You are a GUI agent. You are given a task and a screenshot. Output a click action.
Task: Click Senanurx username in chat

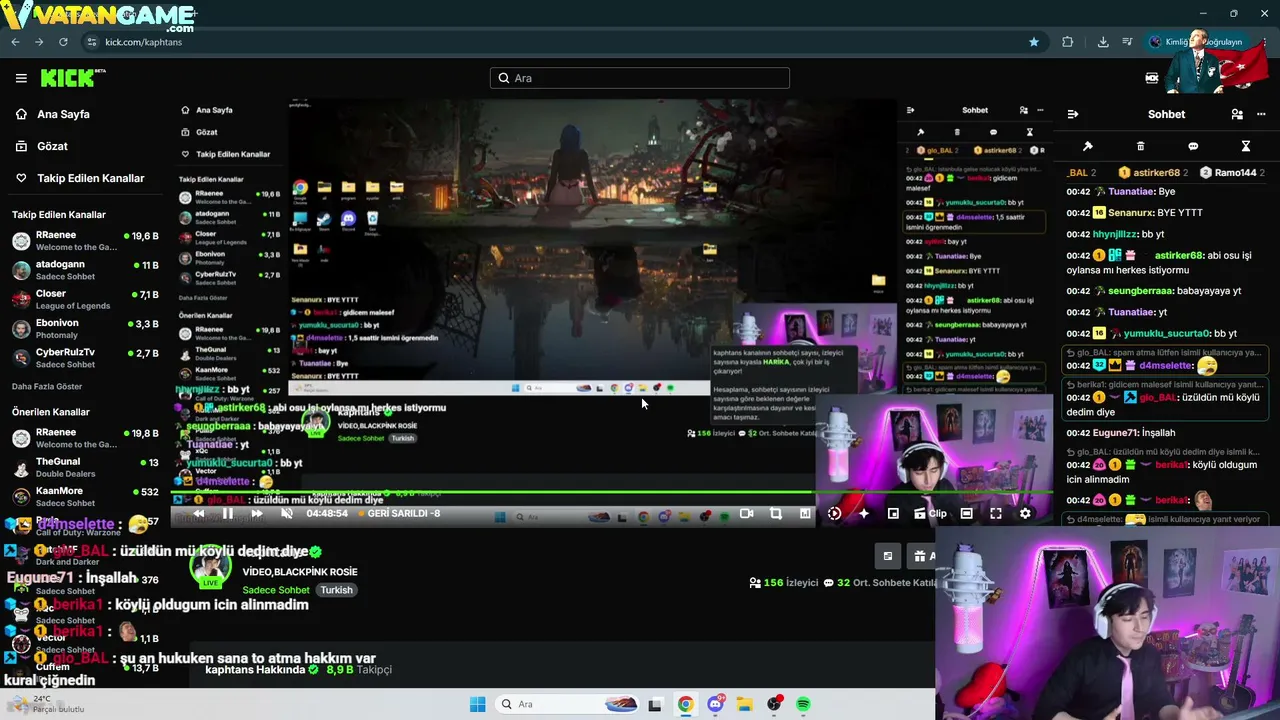click(x=1130, y=213)
